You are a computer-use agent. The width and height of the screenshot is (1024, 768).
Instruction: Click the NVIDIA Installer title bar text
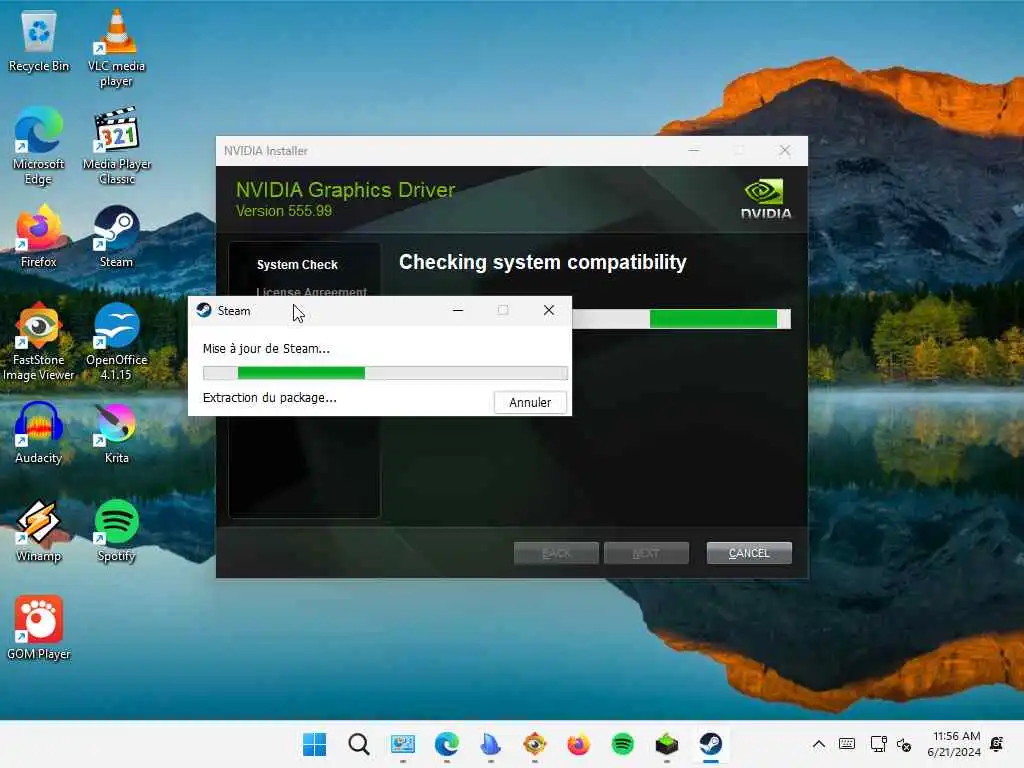[266, 151]
